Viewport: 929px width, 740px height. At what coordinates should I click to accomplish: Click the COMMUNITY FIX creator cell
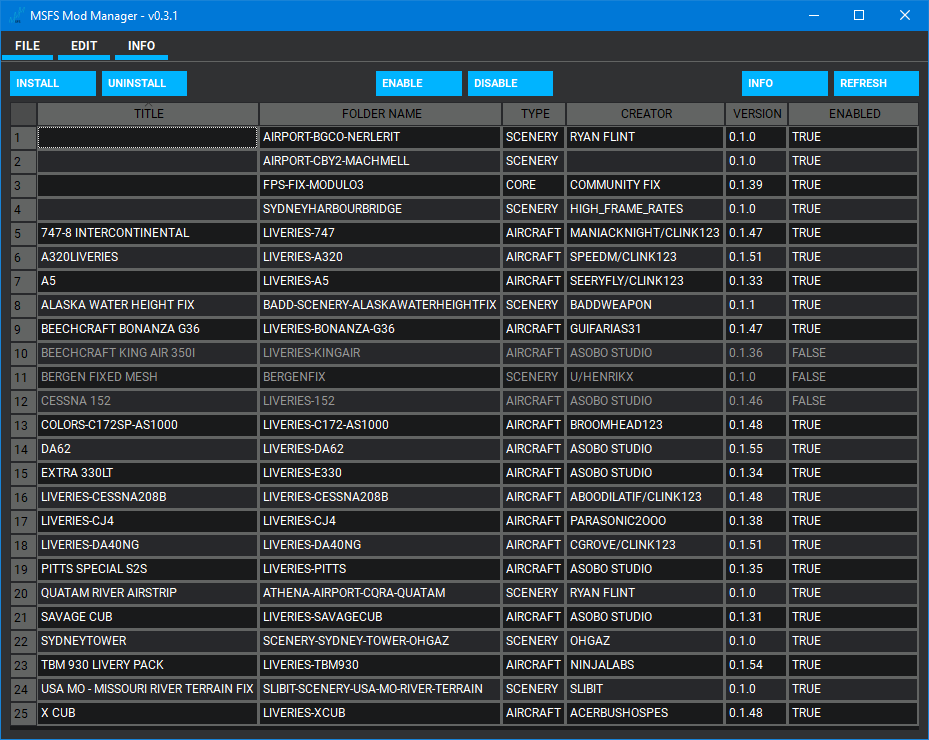(645, 185)
